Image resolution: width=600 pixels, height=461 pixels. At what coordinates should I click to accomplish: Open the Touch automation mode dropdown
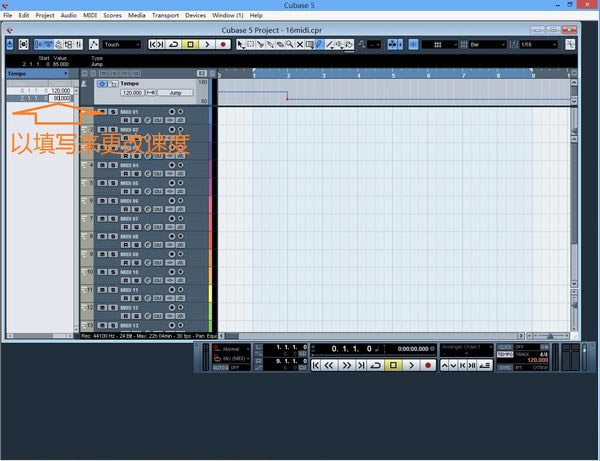123,44
